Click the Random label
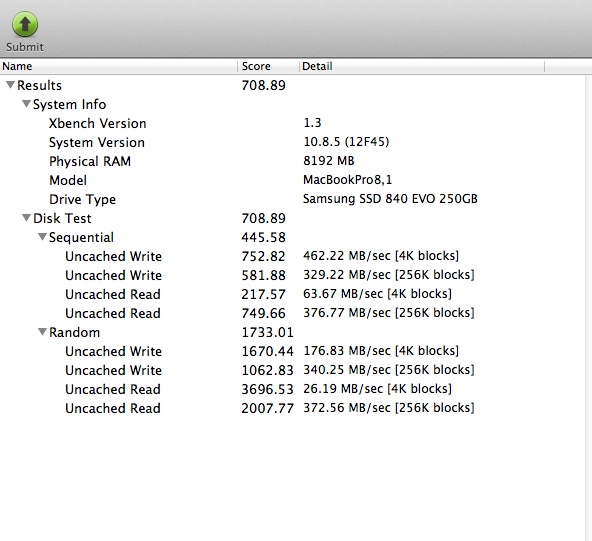Image resolution: width=592 pixels, height=541 pixels. 74,332
